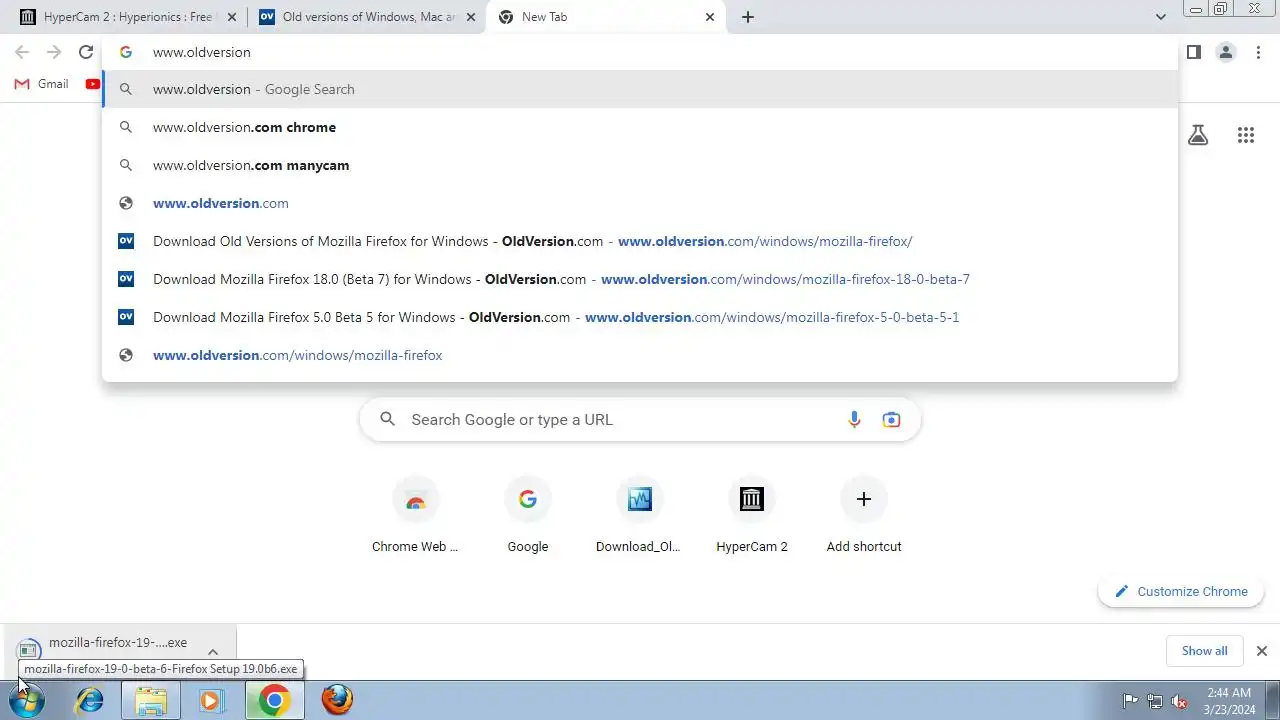Image resolution: width=1280 pixels, height=720 pixels.
Task: Pick Mozilla Firefox 18.0 (Beta 7) suggestion
Action: [x=640, y=279]
